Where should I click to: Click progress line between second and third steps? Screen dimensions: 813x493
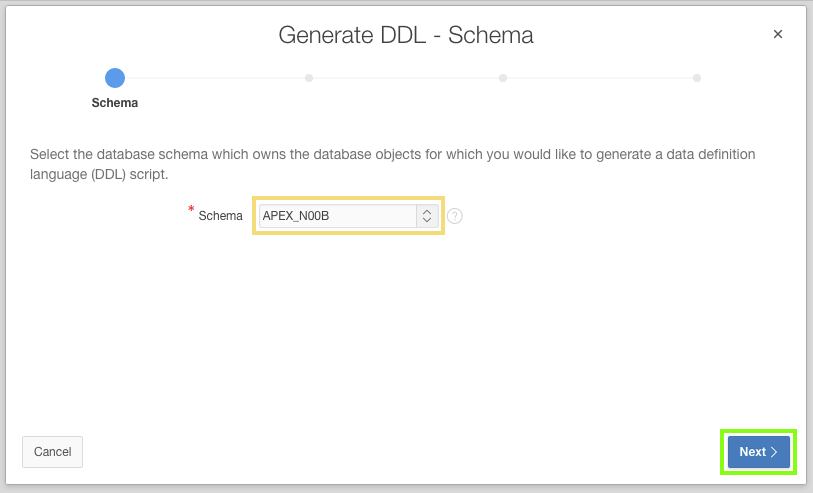pyautogui.click(x=406, y=77)
